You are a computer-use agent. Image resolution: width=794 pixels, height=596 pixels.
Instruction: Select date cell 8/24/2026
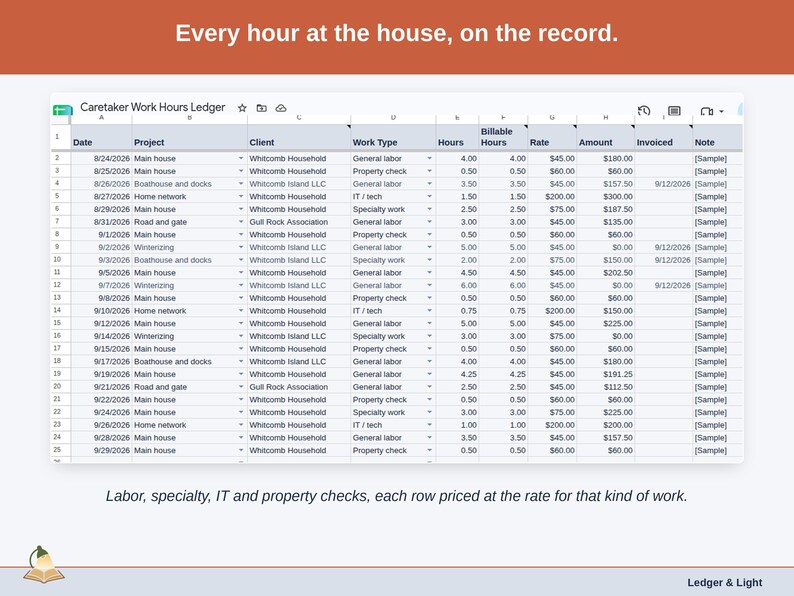pyautogui.click(x=101, y=158)
